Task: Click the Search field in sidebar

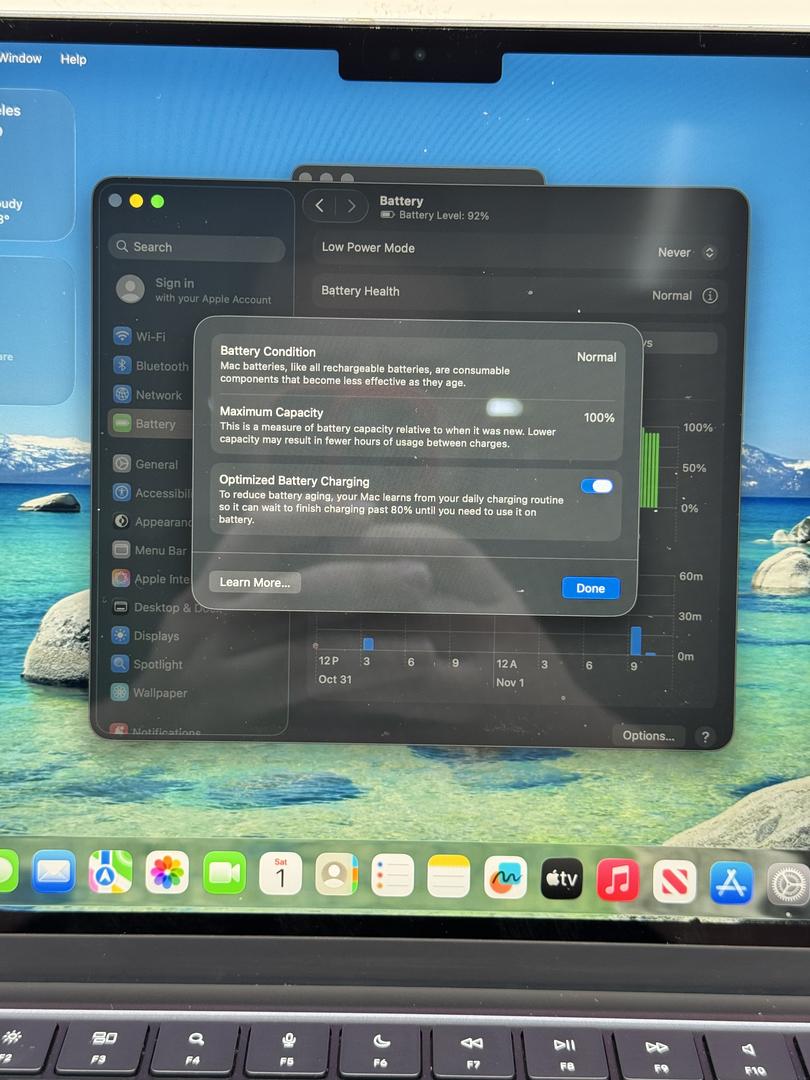Action: [197, 247]
